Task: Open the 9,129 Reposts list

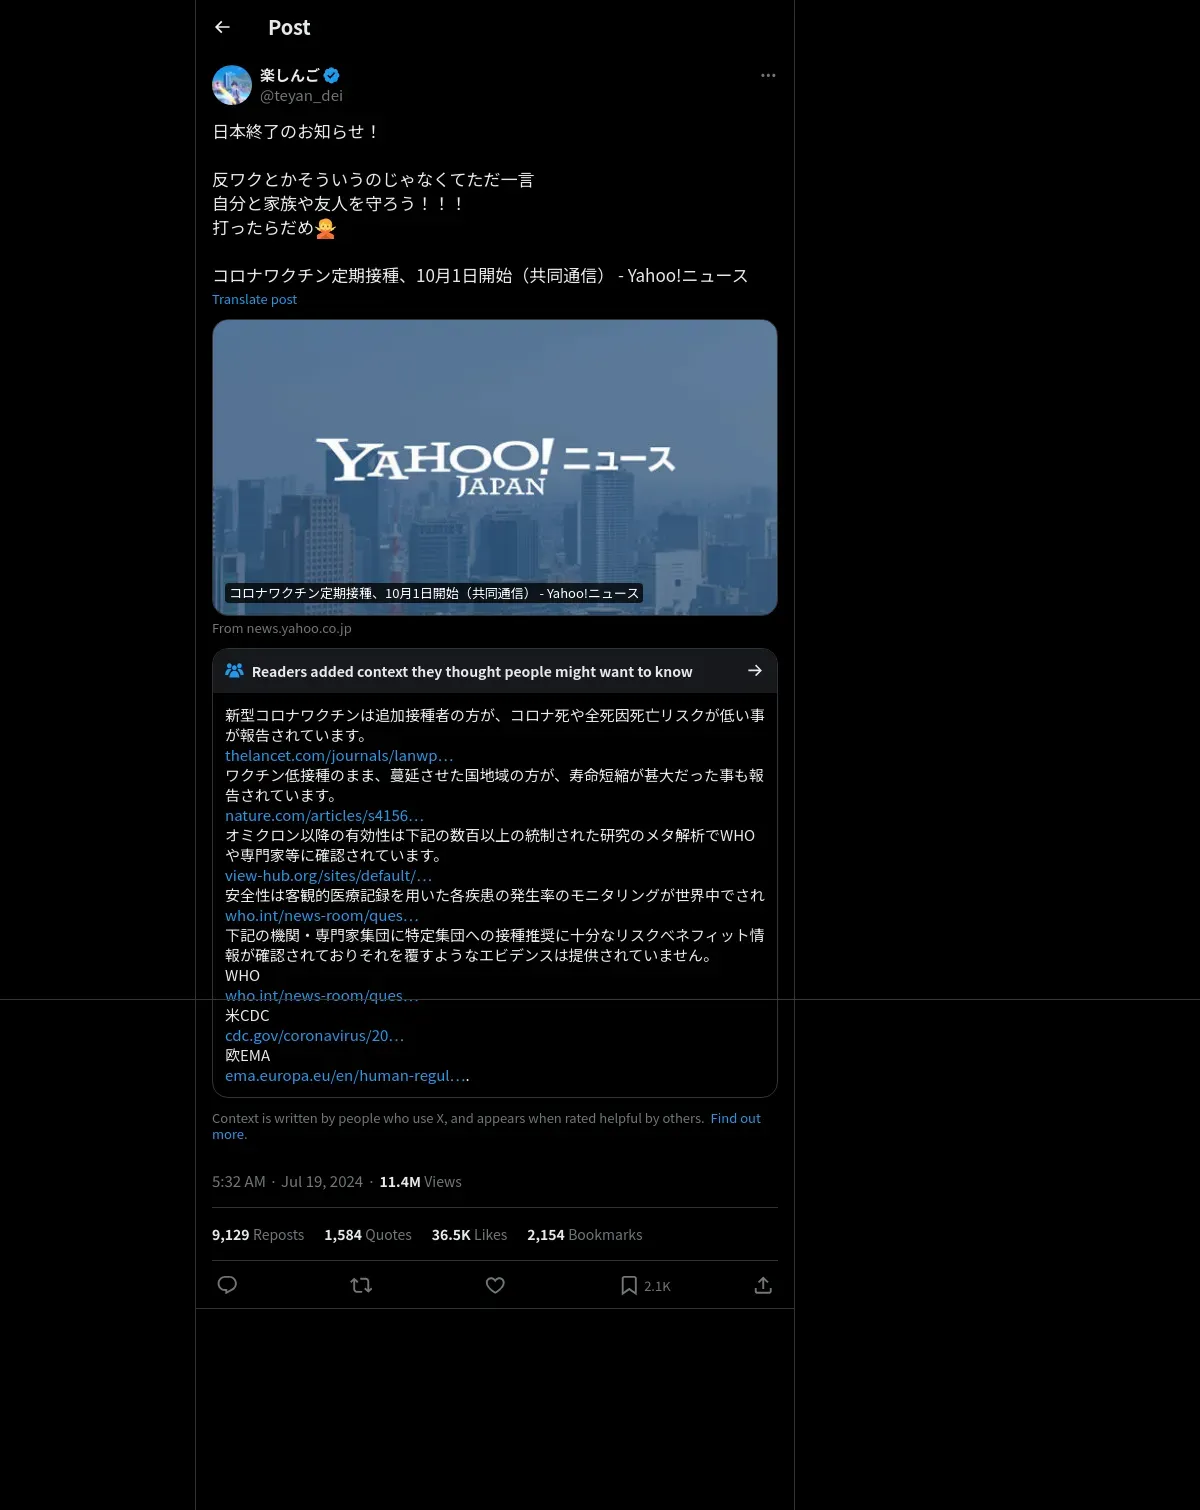Action: click(x=258, y=1235)
